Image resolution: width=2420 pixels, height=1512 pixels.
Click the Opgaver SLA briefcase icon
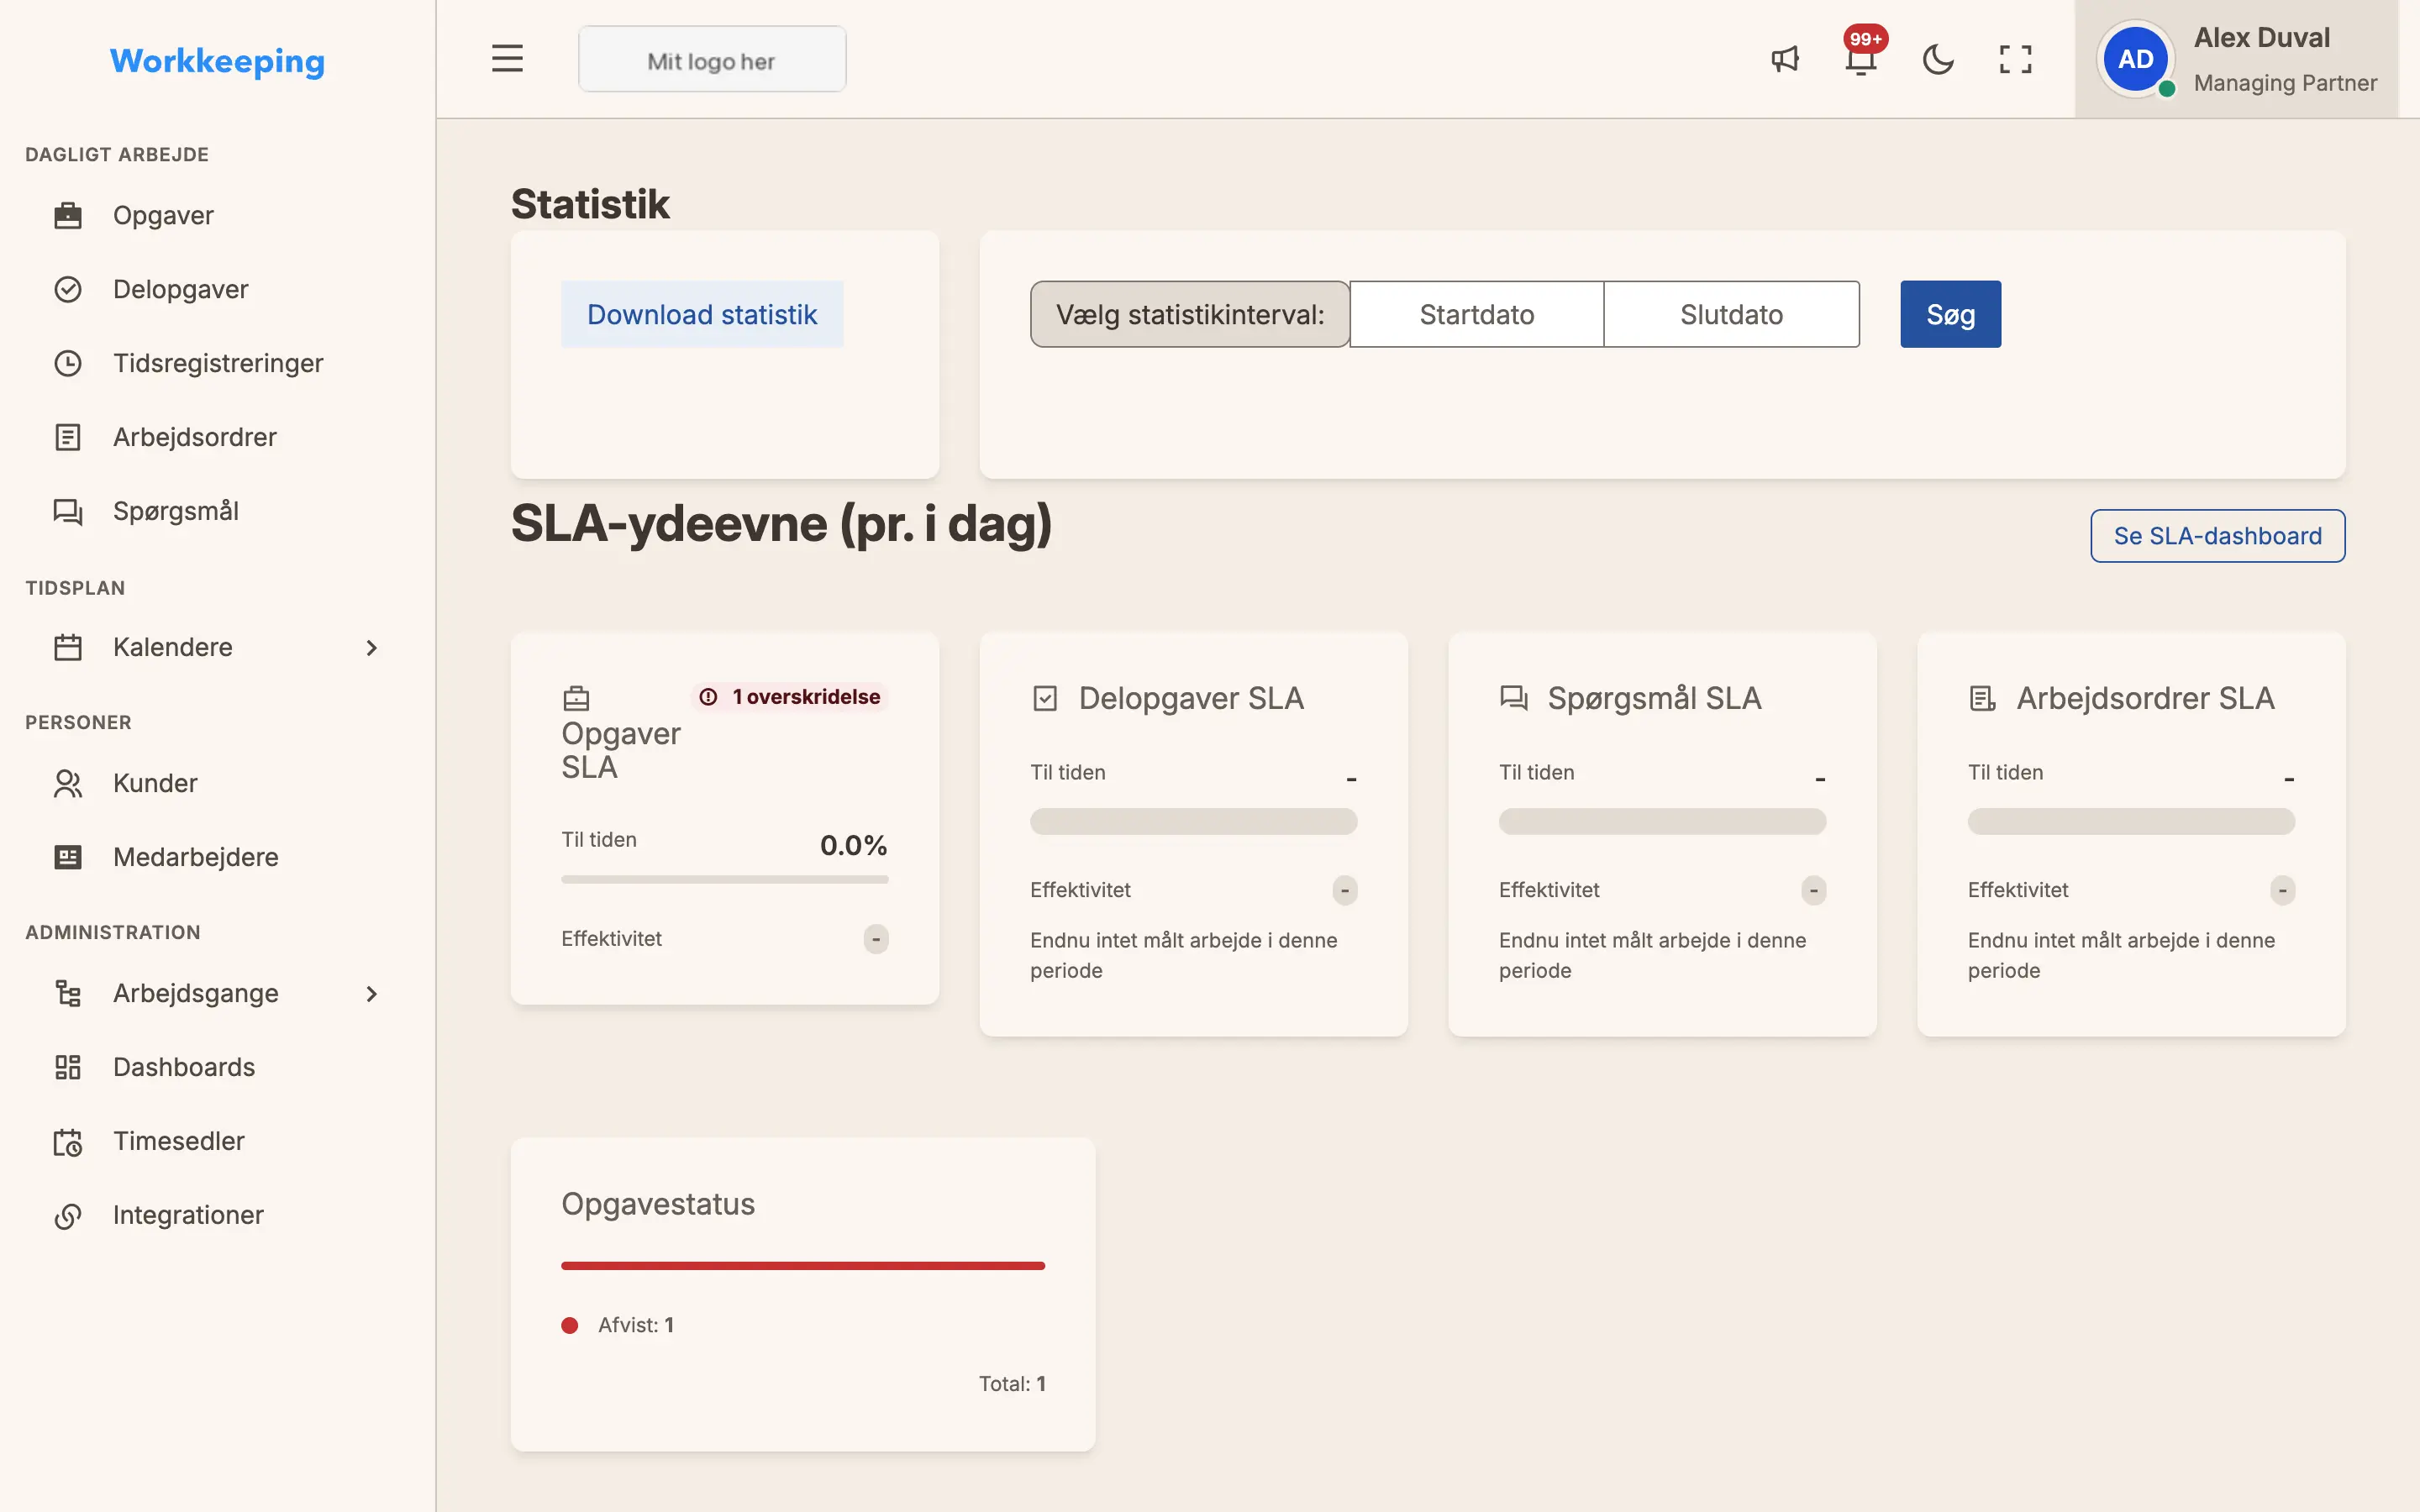click(576, 698)
